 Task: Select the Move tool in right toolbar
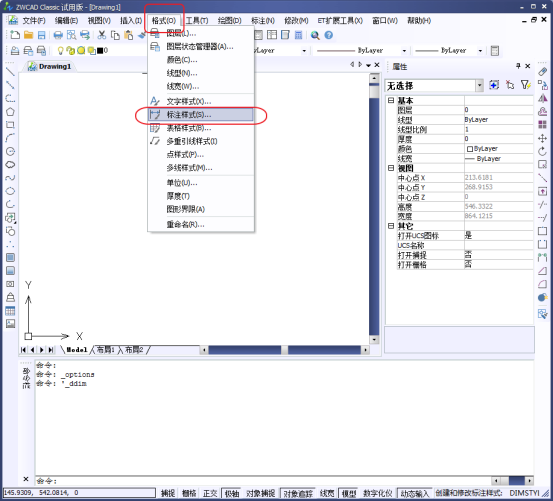click(x=542, y=138)
